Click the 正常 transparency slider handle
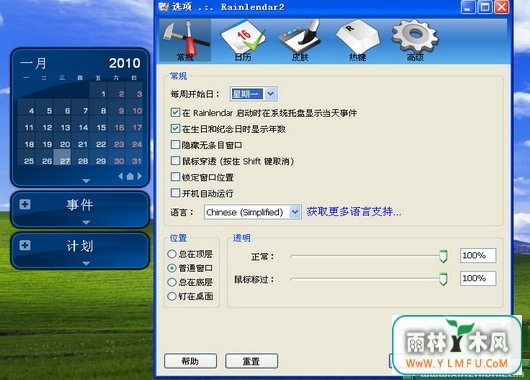The height and width of the screenshot is (380, 530). tap(443, 256)
